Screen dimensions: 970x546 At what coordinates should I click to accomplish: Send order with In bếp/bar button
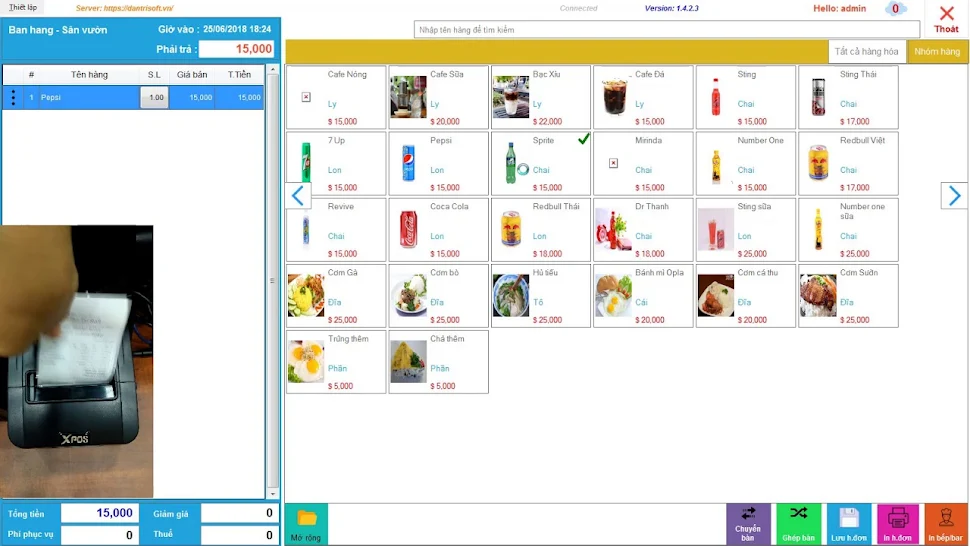tap(945, 524)
